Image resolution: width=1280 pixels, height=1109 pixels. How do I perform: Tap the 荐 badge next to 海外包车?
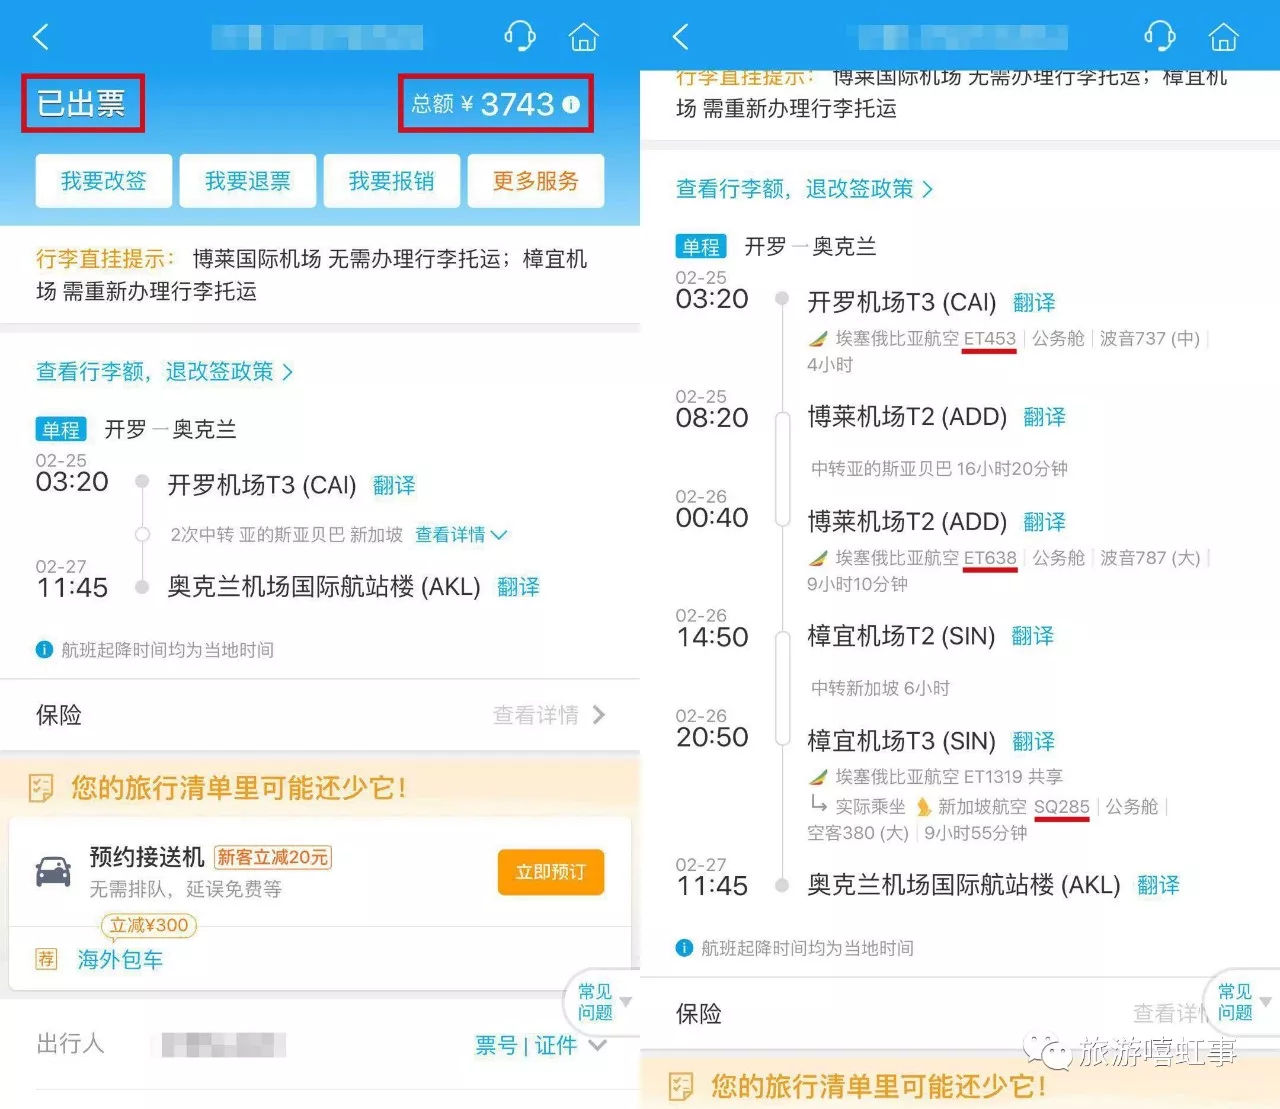coord(45,959)
